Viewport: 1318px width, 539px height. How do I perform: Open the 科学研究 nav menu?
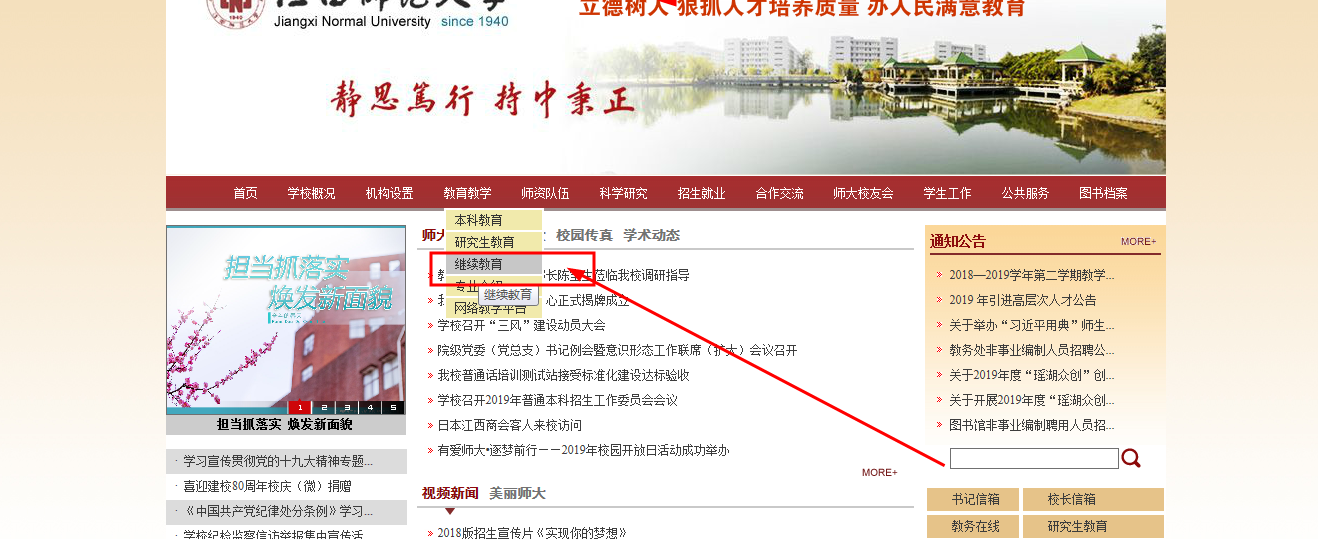(624, 193)
